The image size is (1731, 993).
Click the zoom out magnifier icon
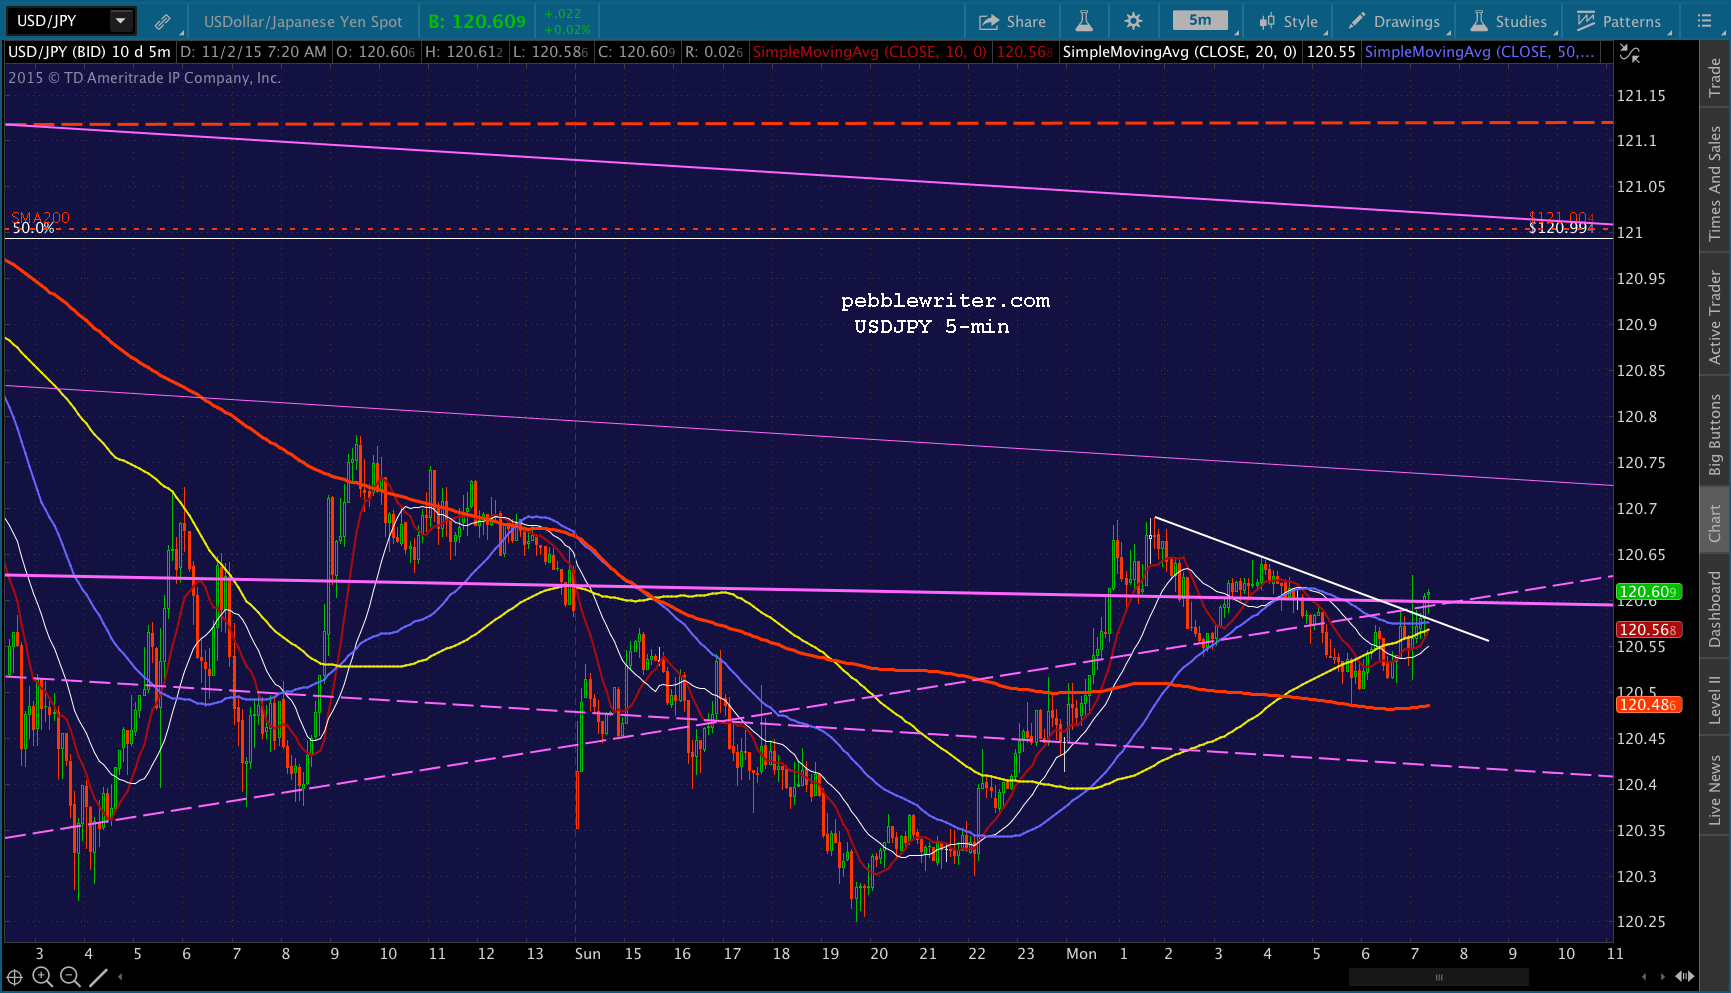click(x=70, y=977)
